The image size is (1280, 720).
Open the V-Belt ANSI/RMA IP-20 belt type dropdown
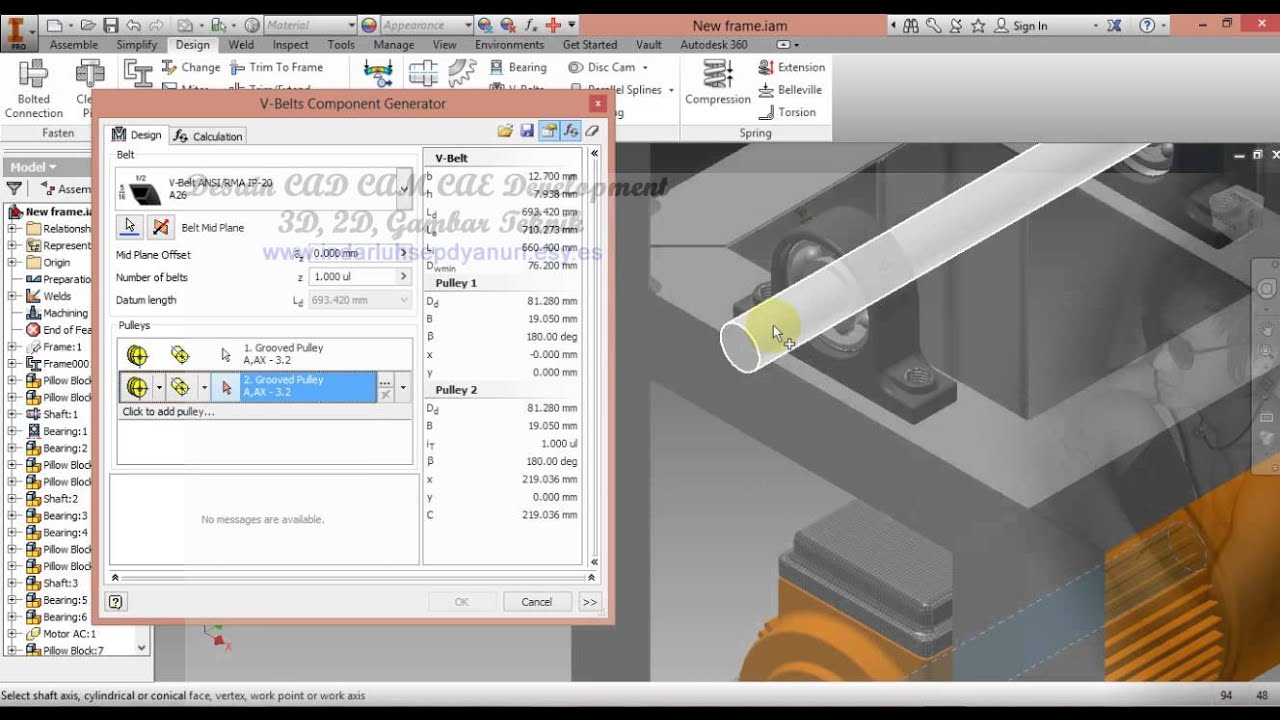click(x=403, y=189)
